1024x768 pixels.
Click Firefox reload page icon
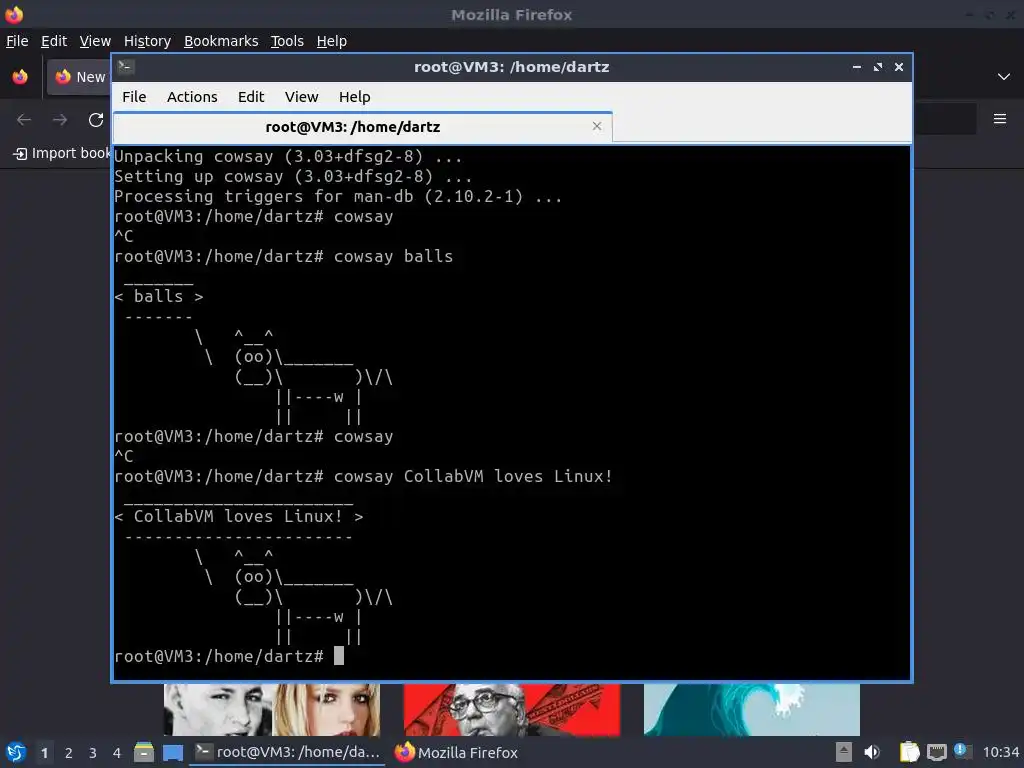[96, 120]
